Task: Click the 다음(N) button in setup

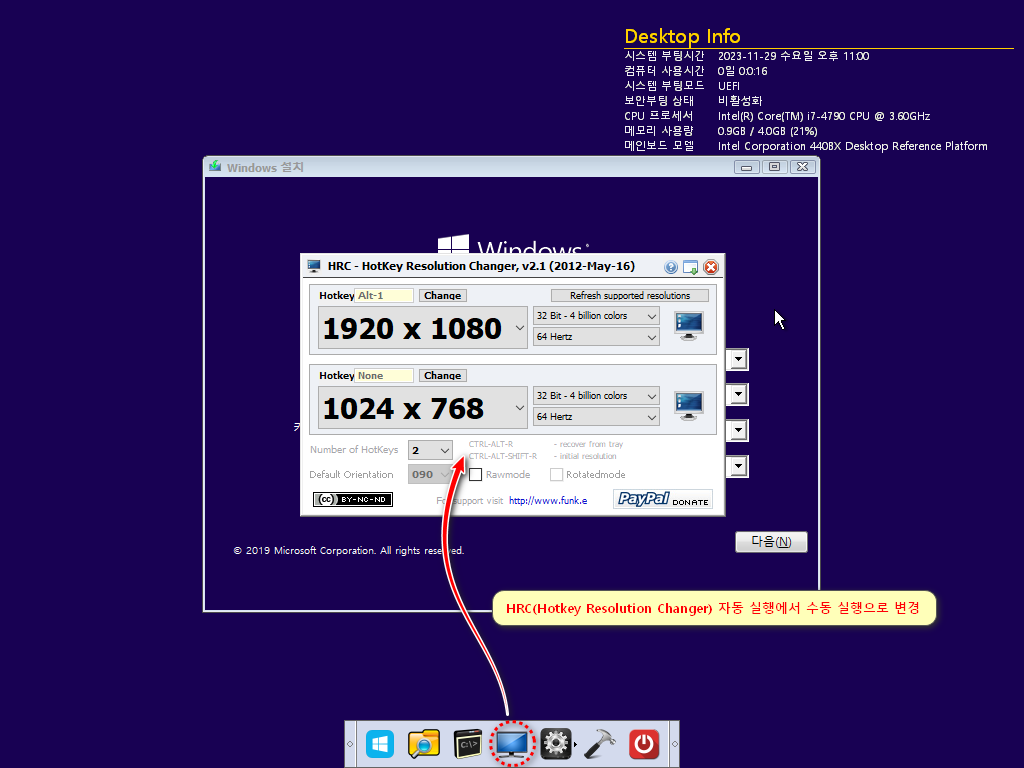Action: click(771, 542)
